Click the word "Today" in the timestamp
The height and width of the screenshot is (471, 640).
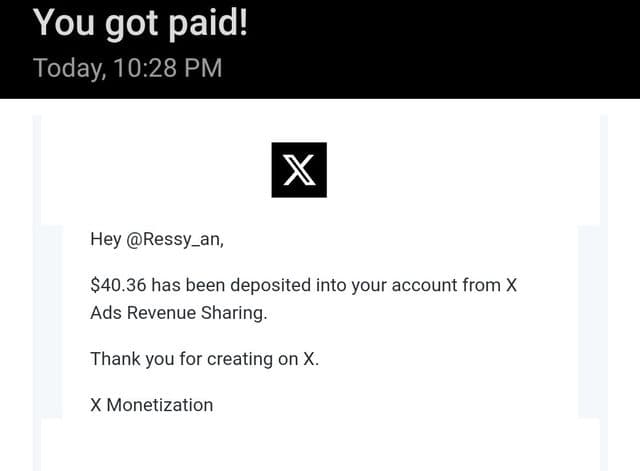(x=69, y=68)
